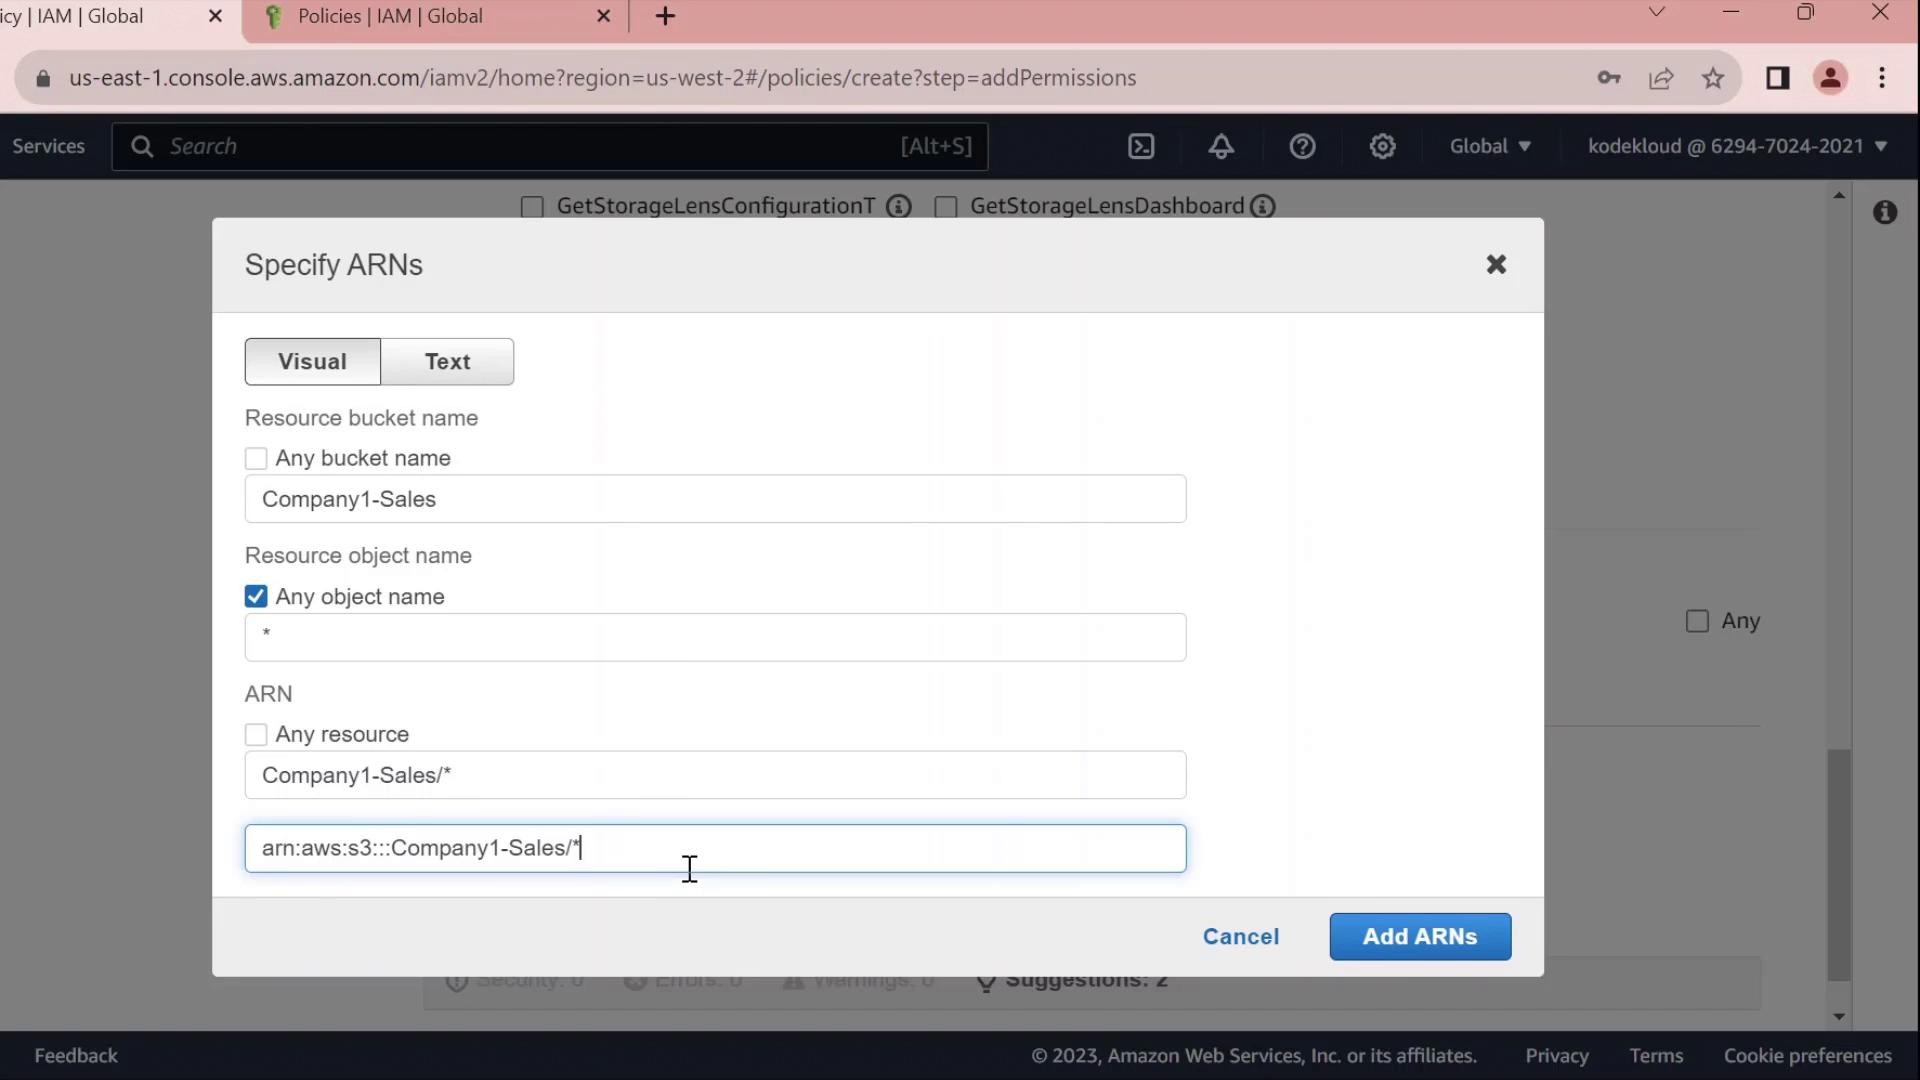Click the password key icon
The height and width of the screenshot is (1080, 1920).
pyautogui.click(x=1608, y=78)
